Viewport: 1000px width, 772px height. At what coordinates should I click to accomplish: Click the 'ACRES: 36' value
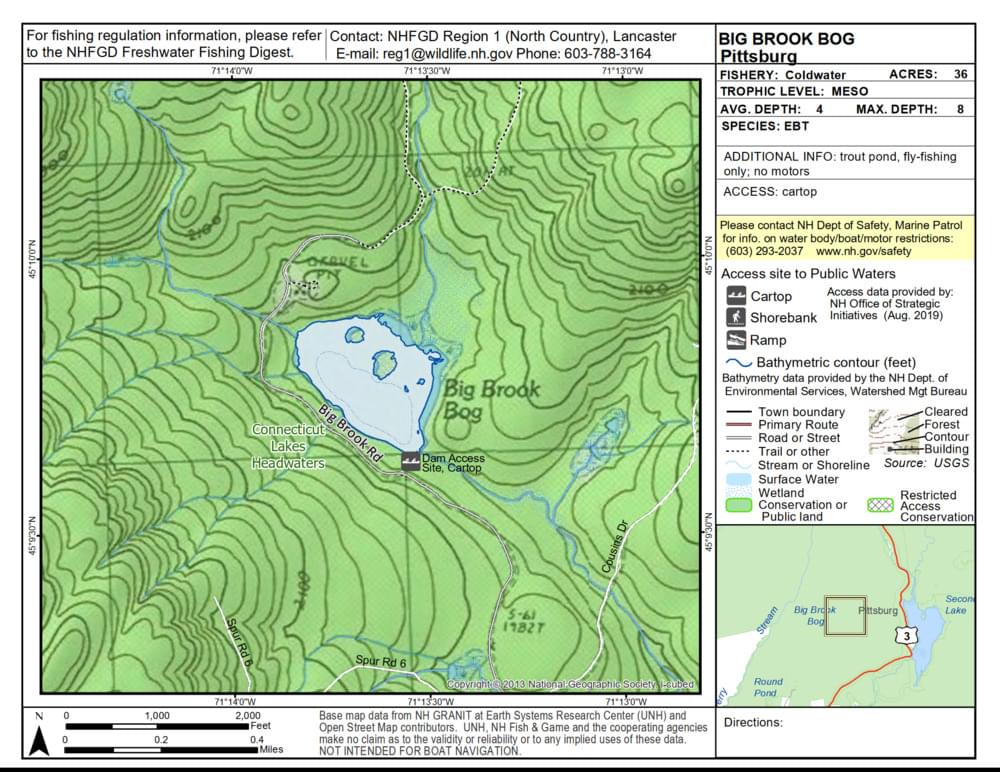929,74
